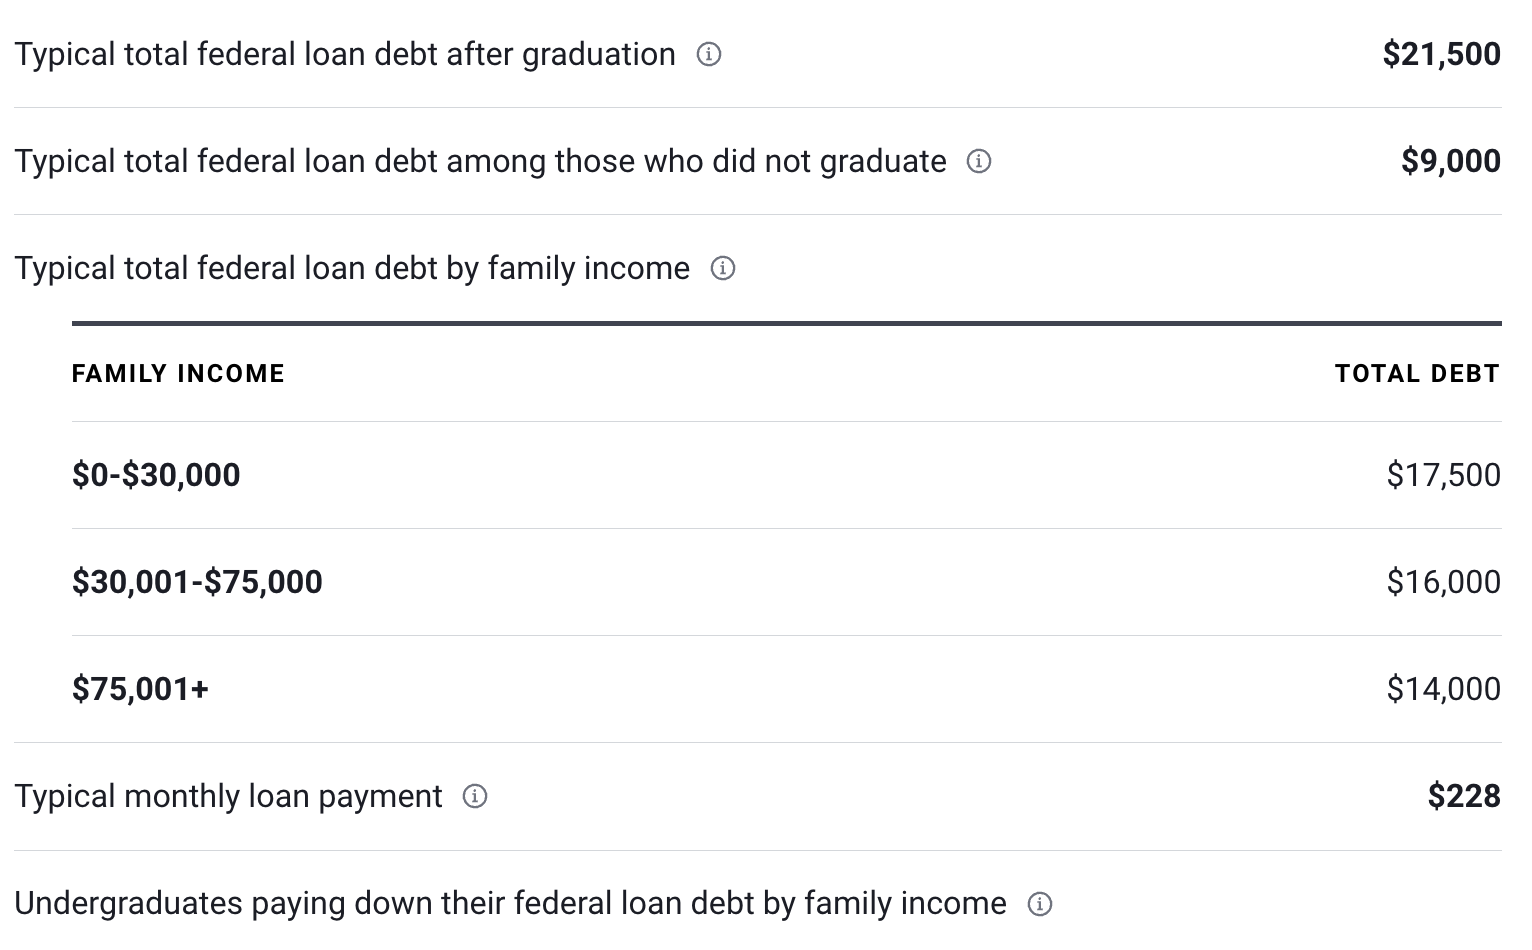
Task: Click the FAMILY INCOME column header
Action: click(x=178, y=374)
